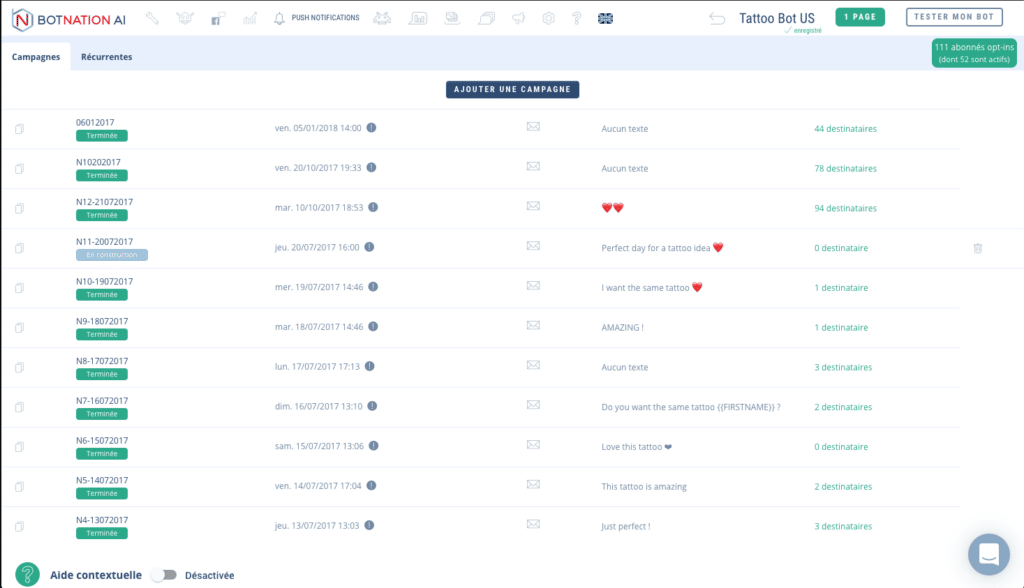Toggle the Aide contextuelle switch
Image resolution: width=1024 pixels, height=588 pixels.
(x=164, y=575)
